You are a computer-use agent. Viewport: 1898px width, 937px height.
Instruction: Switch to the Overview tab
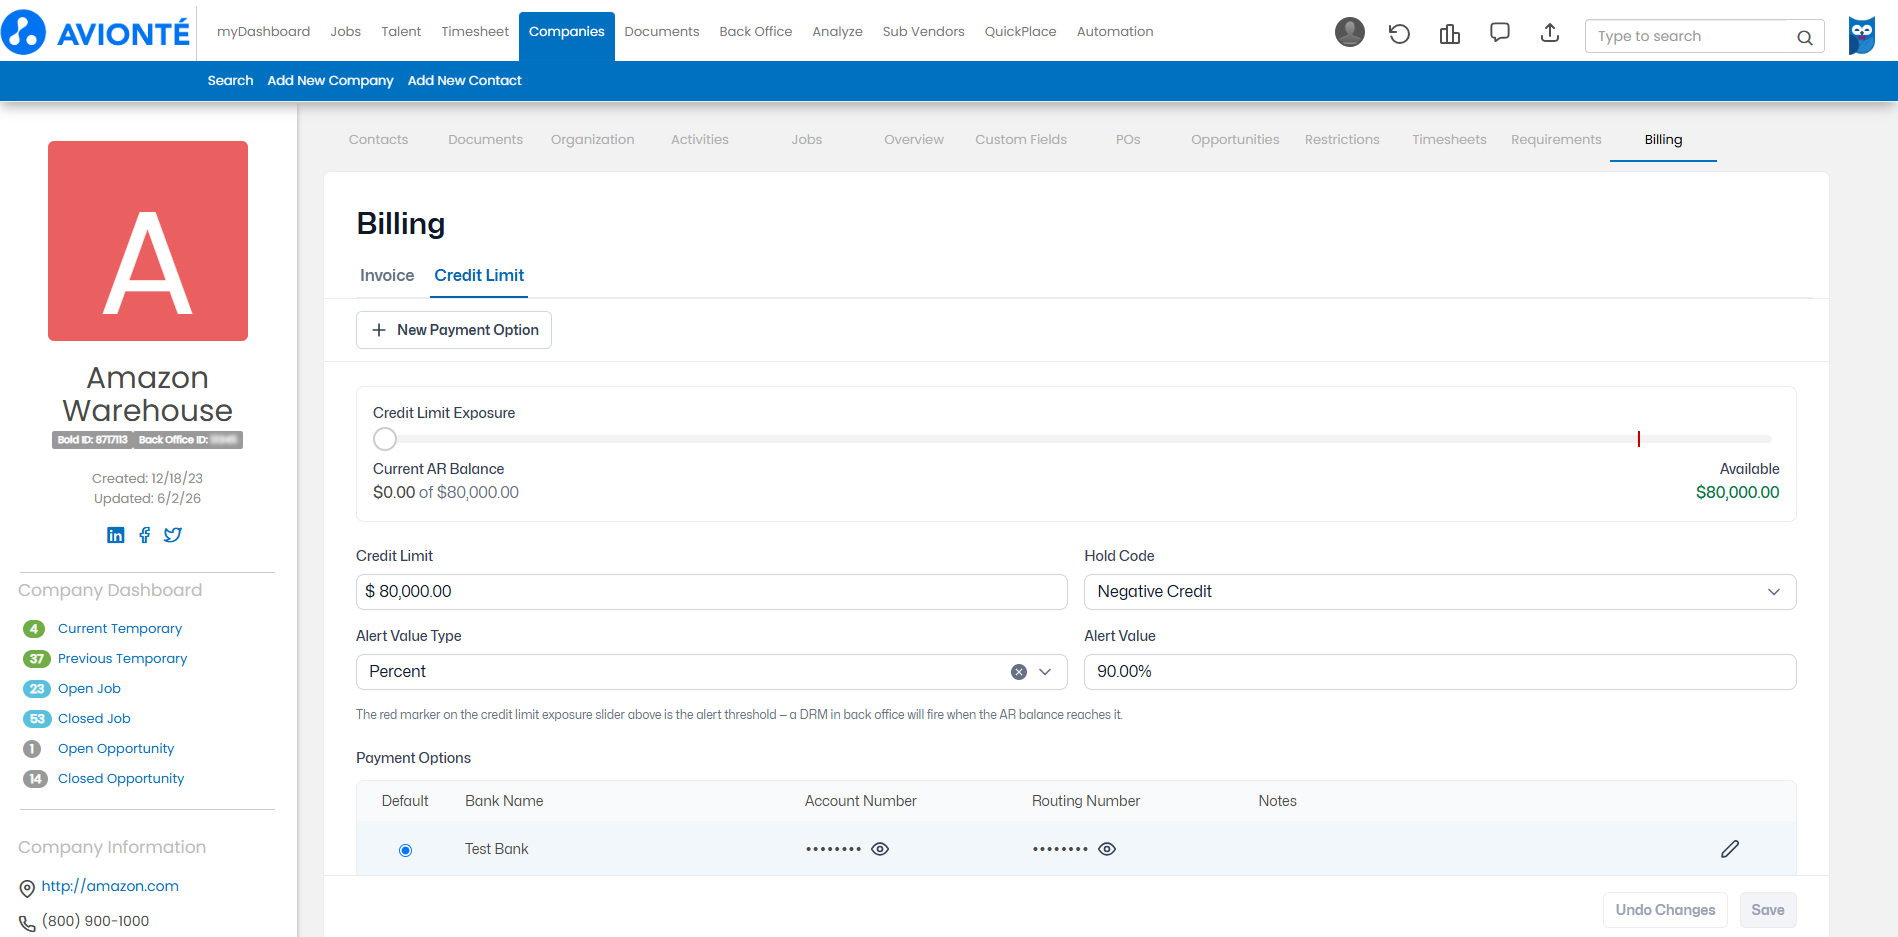coord(914,140)
